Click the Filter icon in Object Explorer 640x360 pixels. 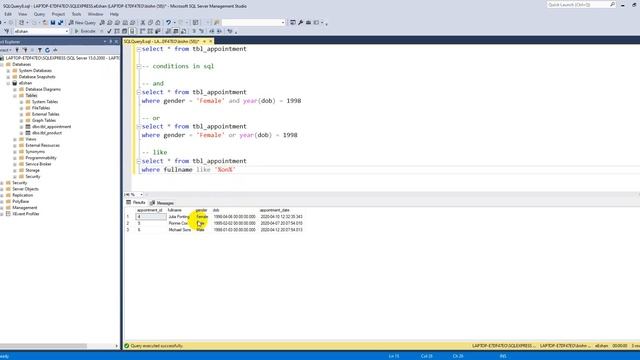pos(40,50)
